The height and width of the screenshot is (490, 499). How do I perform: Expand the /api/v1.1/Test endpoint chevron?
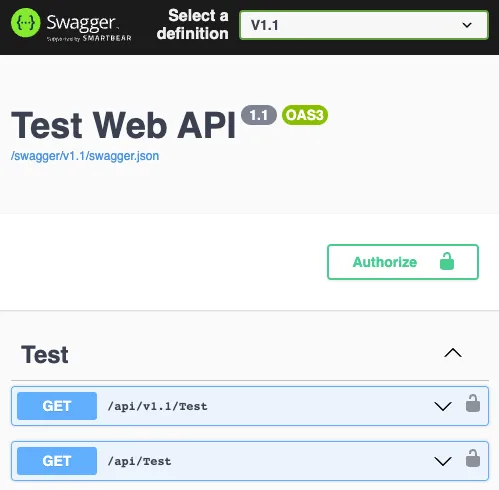[x=443, y=406]
